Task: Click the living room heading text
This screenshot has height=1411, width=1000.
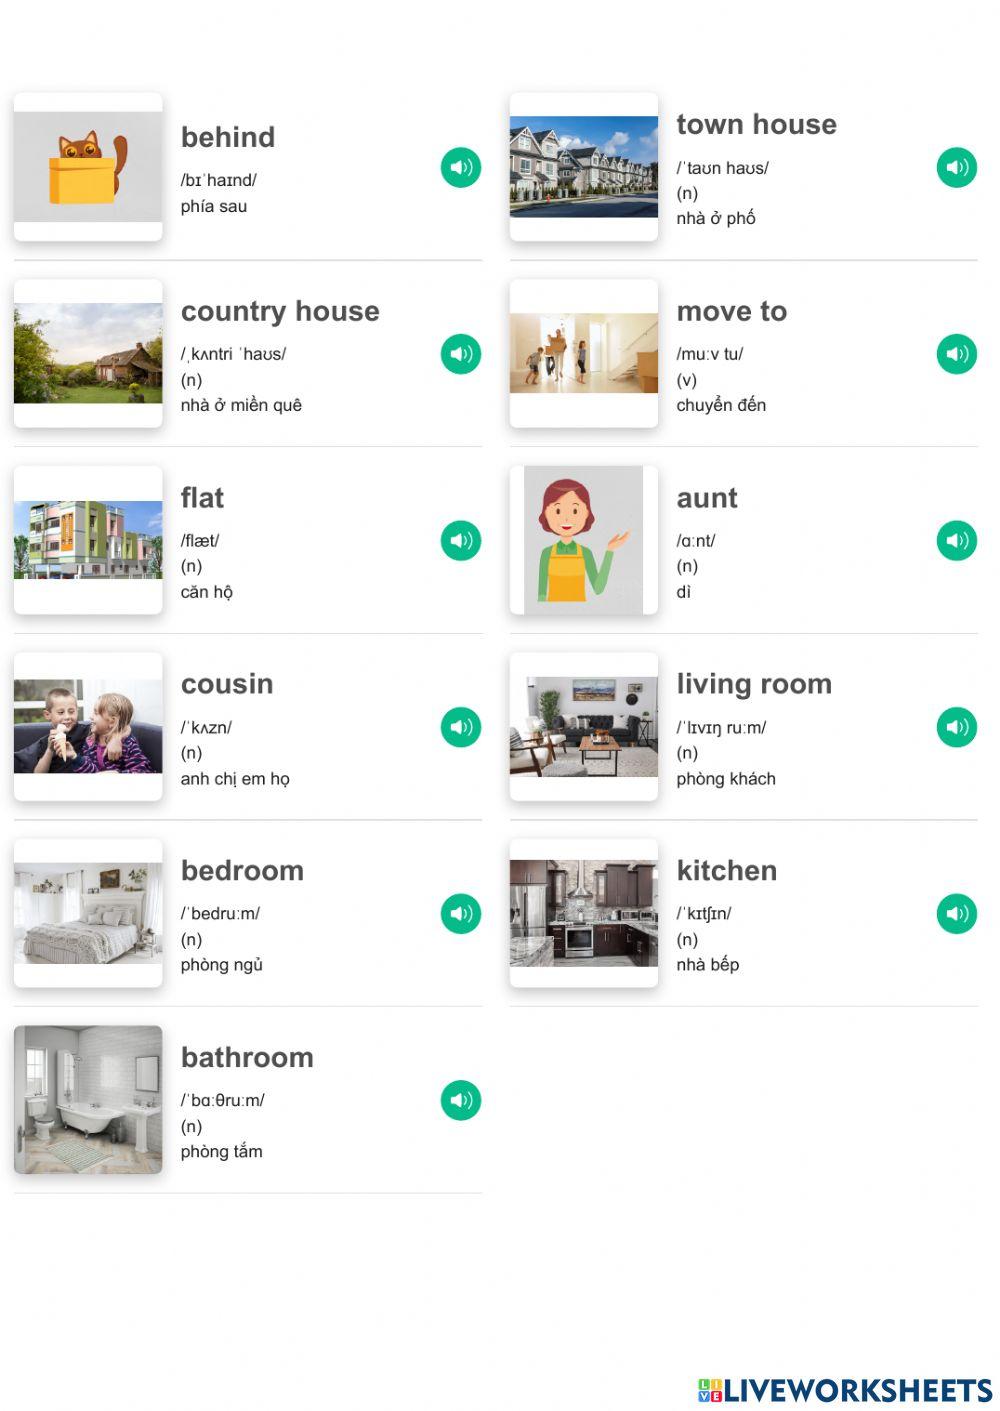Action: (754, 684)
